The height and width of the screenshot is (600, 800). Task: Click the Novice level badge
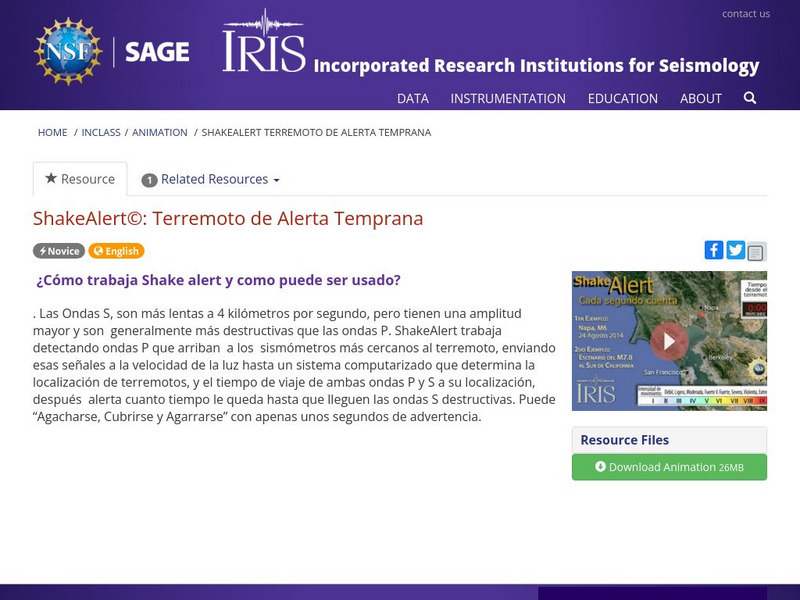pyautogui.click(x=59, y=251)
